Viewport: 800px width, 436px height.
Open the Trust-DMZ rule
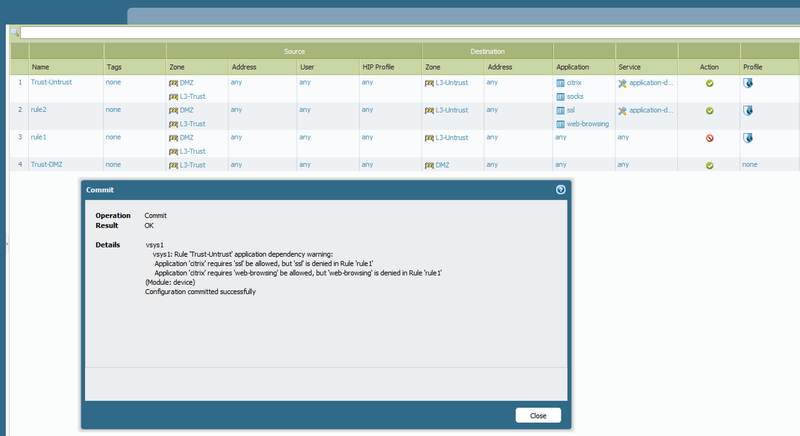46,165
